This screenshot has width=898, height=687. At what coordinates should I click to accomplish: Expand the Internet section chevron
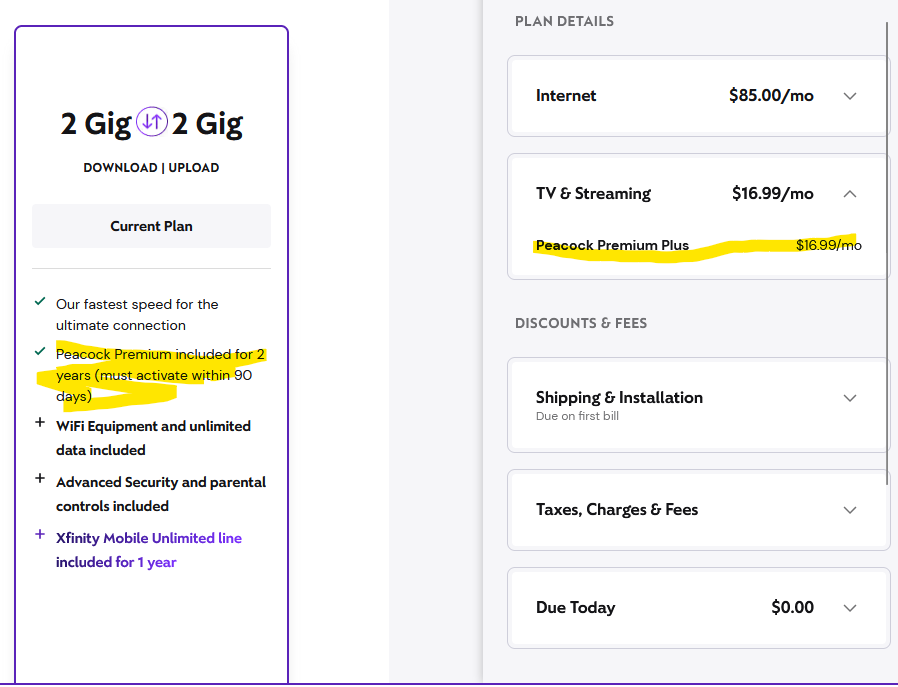click(850, 96)
